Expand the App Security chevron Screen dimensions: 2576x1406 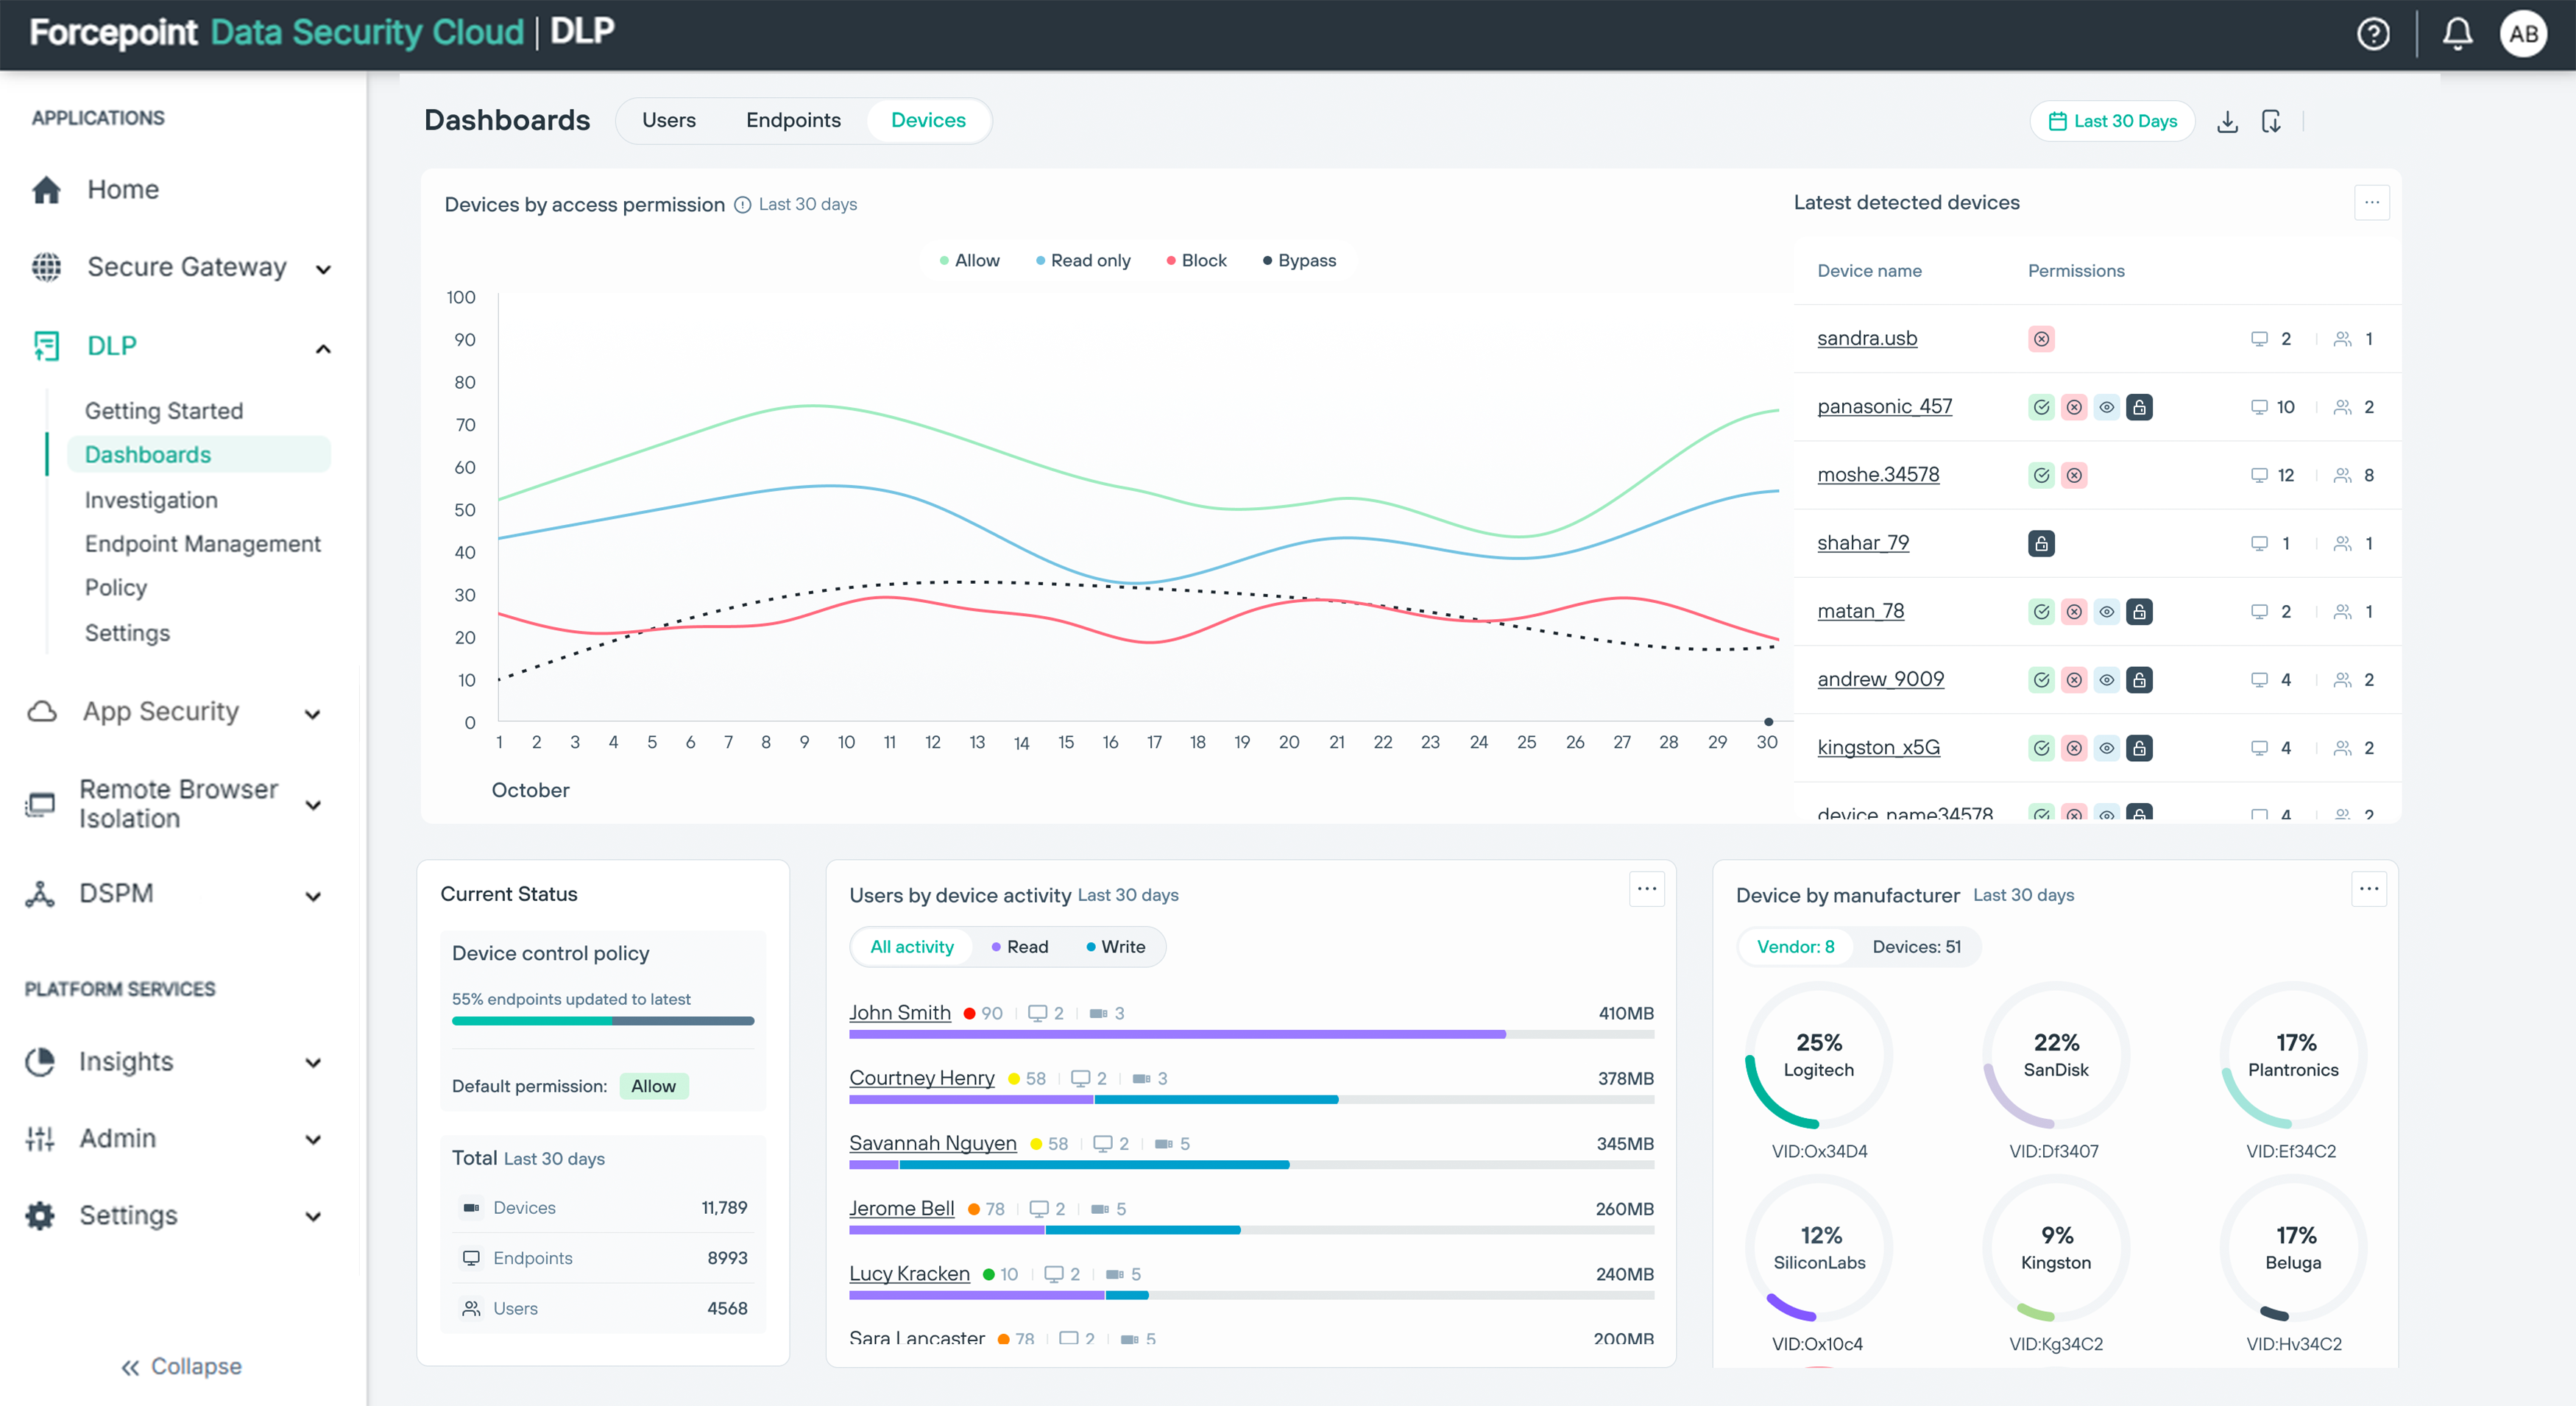[313, 714]
